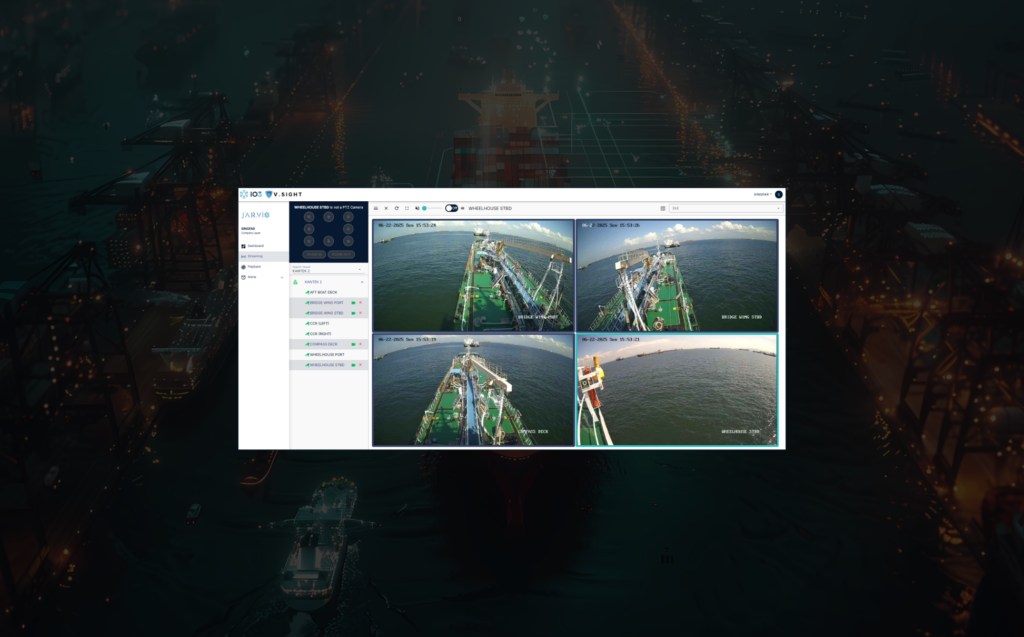Click the red X beside BRIDGE WING PORT
The height and width of the screenshot is (637, 1024).
tap(361, 302)
